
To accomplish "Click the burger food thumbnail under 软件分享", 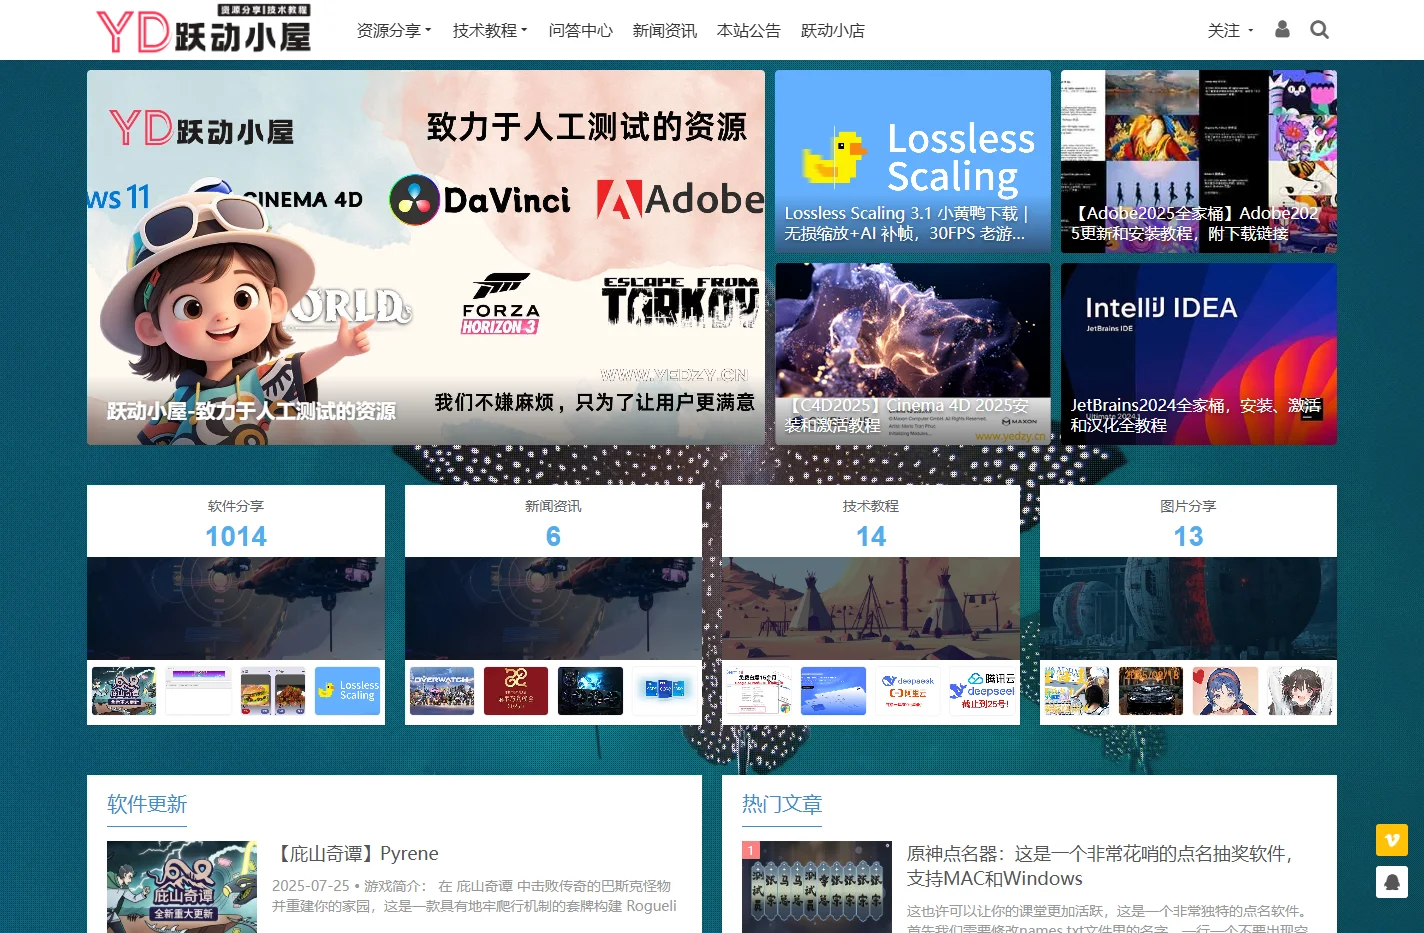I will (x=273, y=691).
